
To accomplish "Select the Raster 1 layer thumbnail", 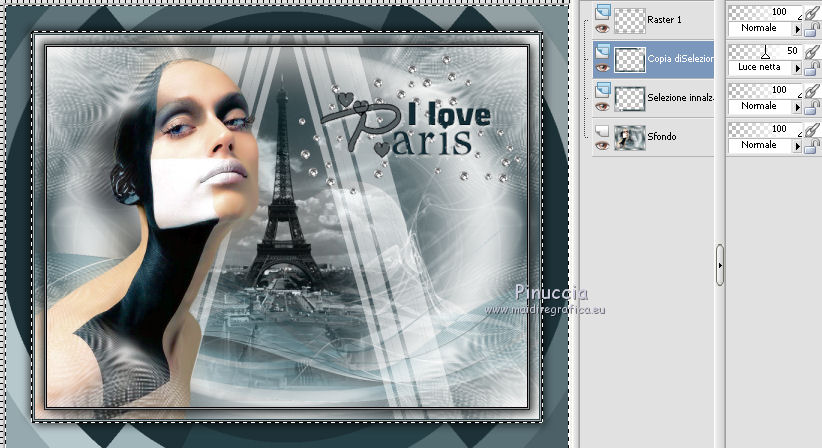I will click(x=629, y=20).
